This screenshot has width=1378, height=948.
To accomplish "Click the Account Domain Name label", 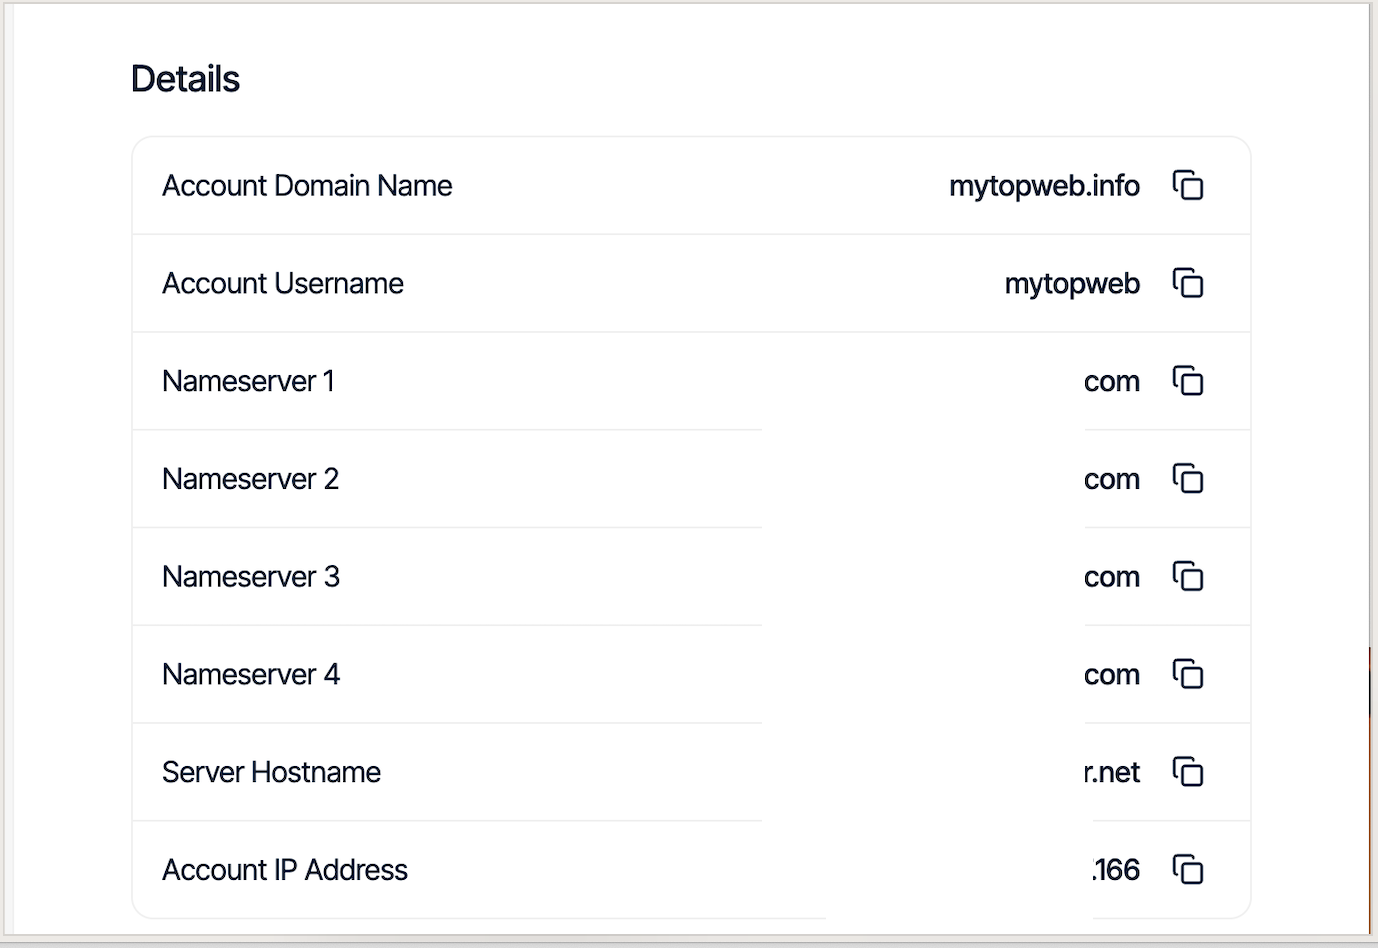I will pyautogui.click(x=307, y=186).
